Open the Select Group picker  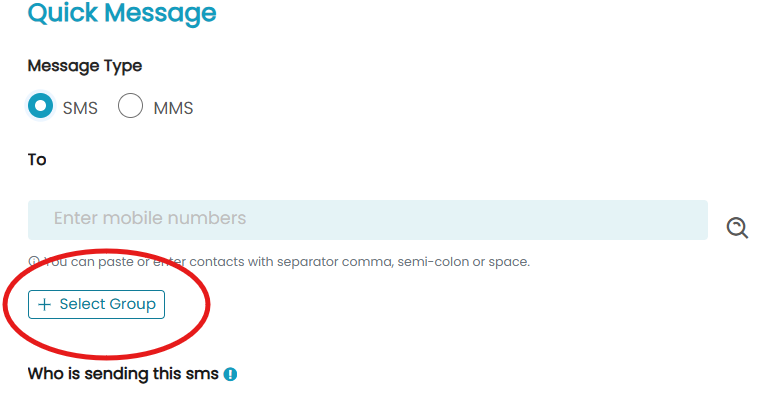96,304
